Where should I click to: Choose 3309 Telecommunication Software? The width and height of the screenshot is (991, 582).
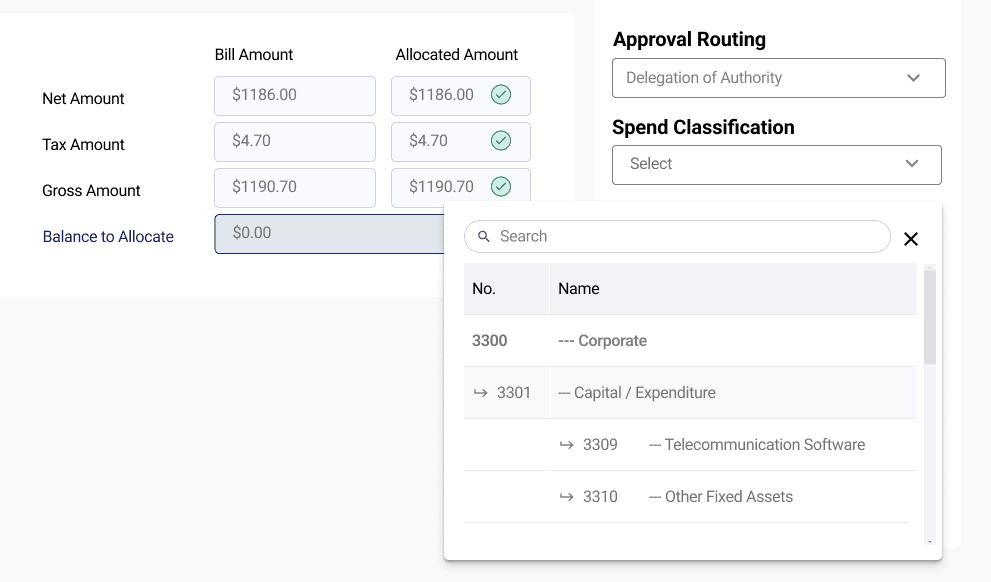(x=757, y=444)
